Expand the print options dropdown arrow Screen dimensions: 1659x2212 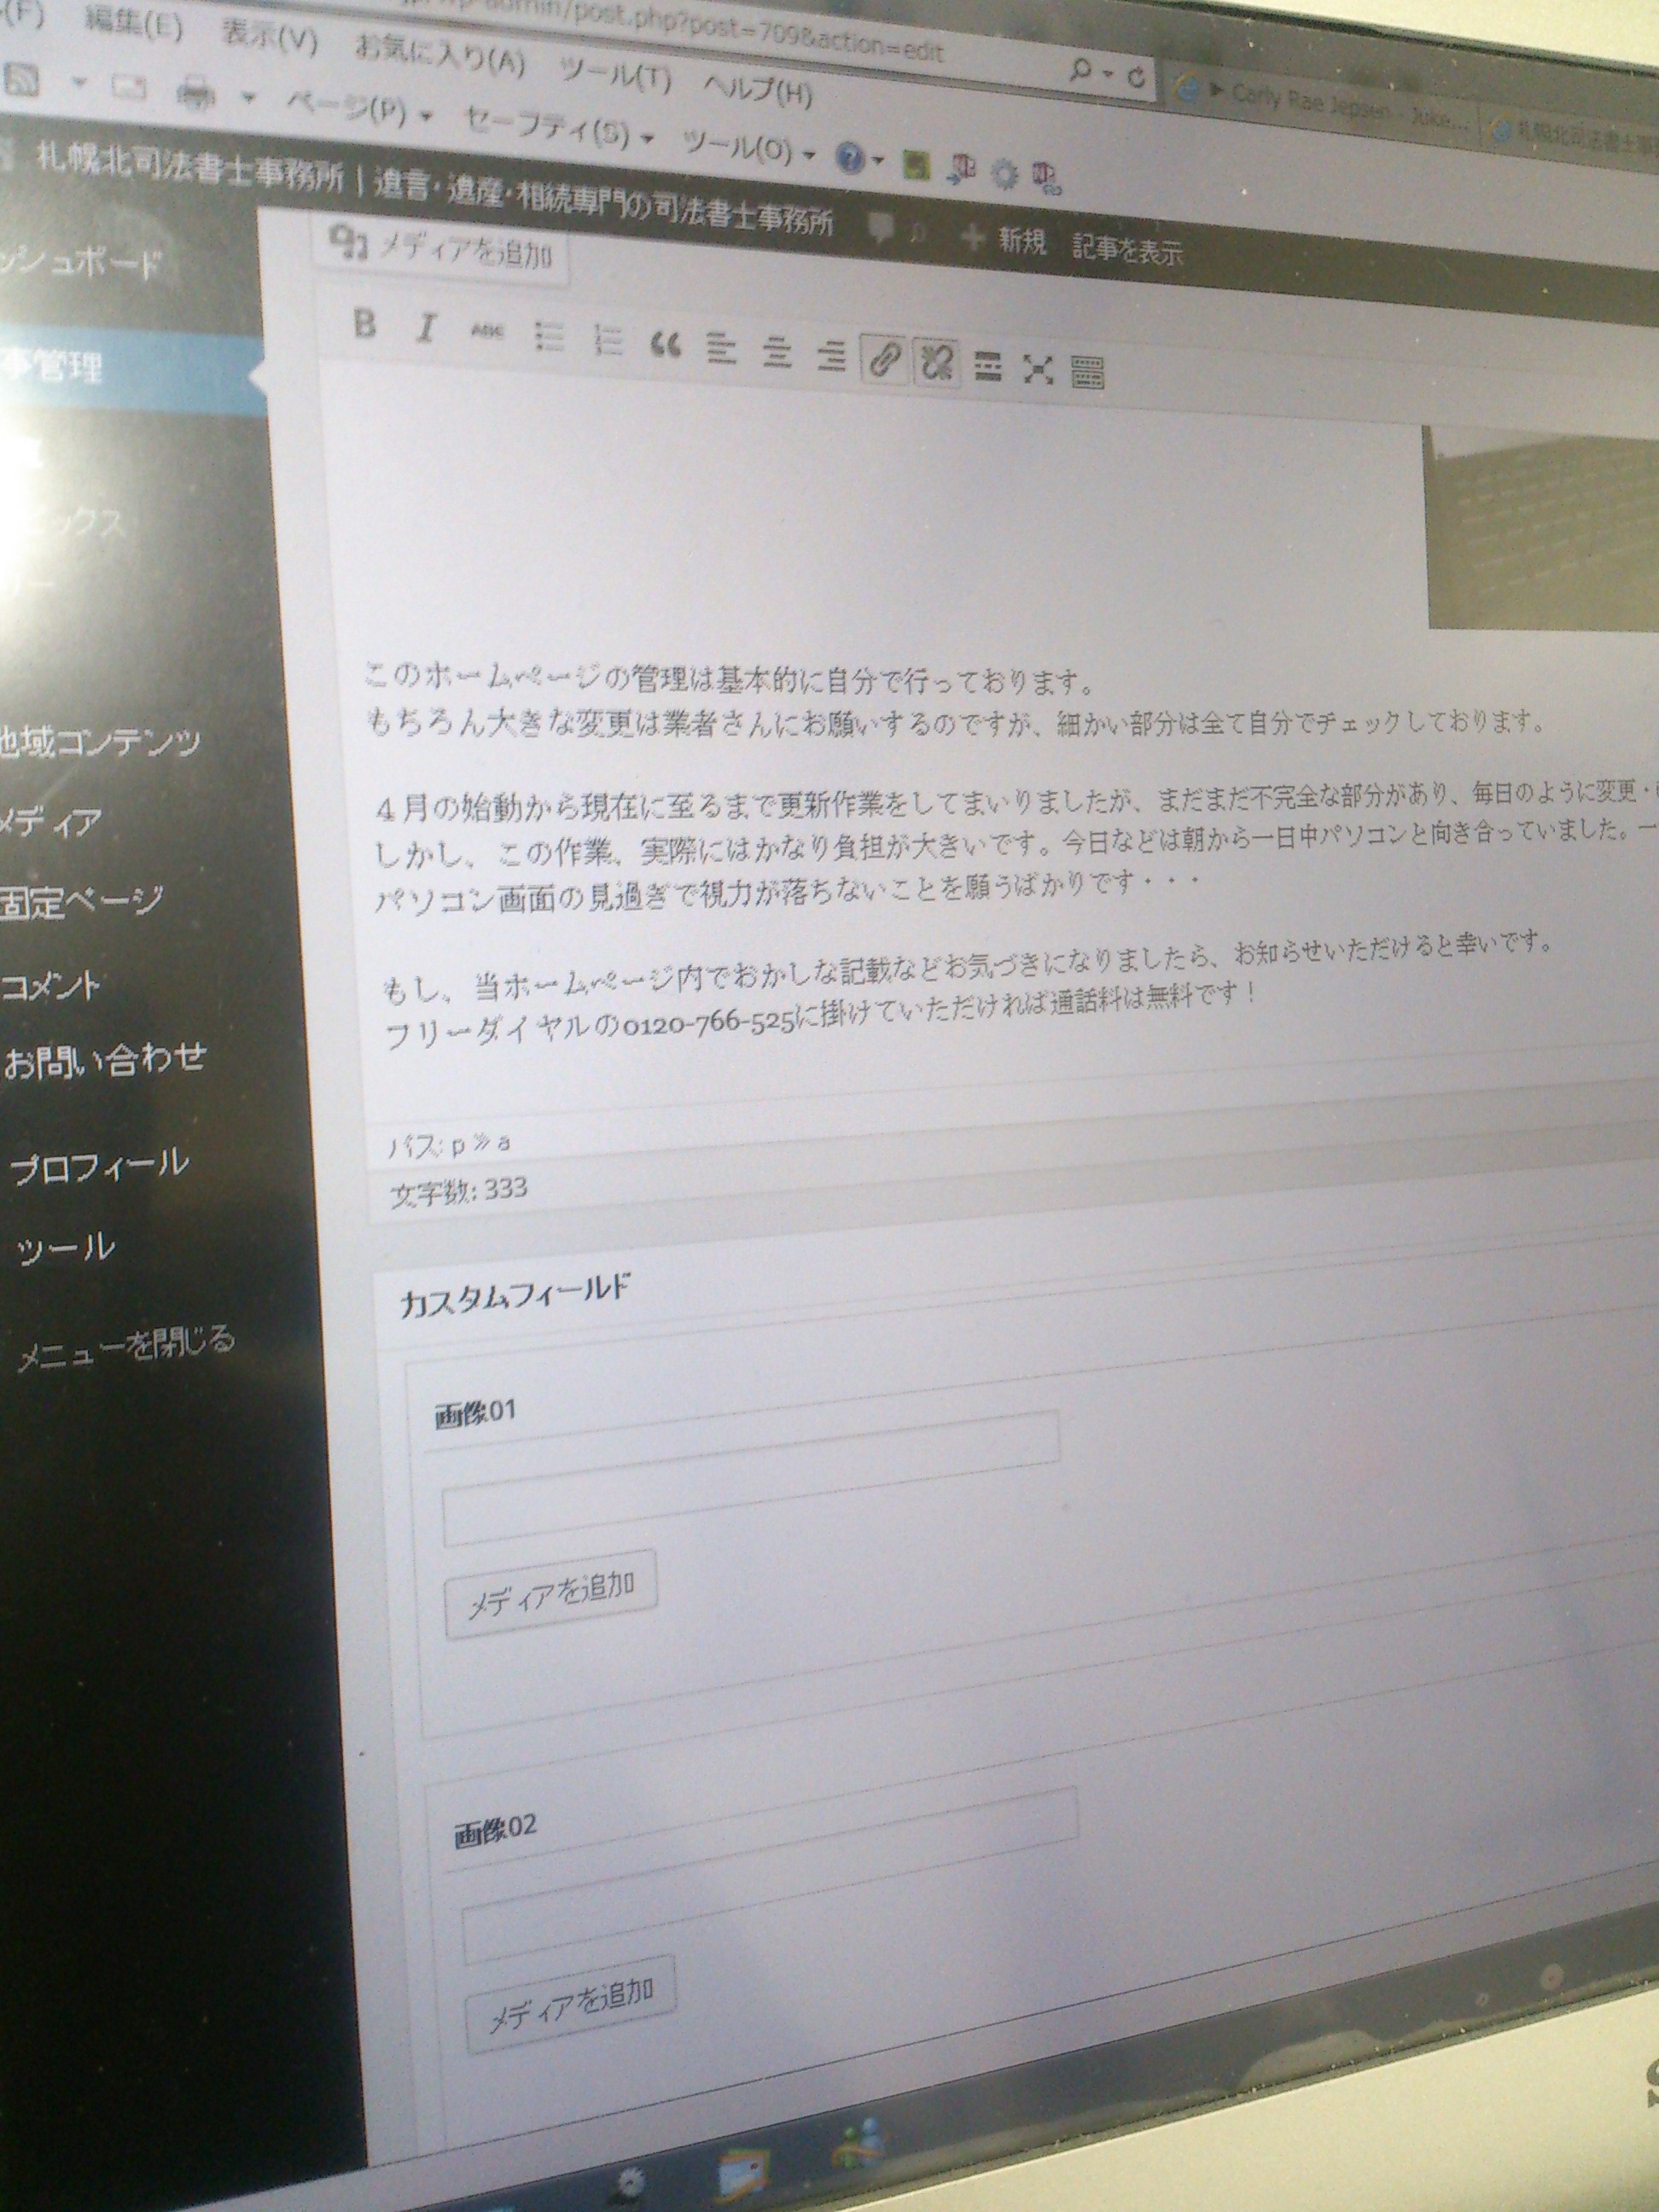250,99
